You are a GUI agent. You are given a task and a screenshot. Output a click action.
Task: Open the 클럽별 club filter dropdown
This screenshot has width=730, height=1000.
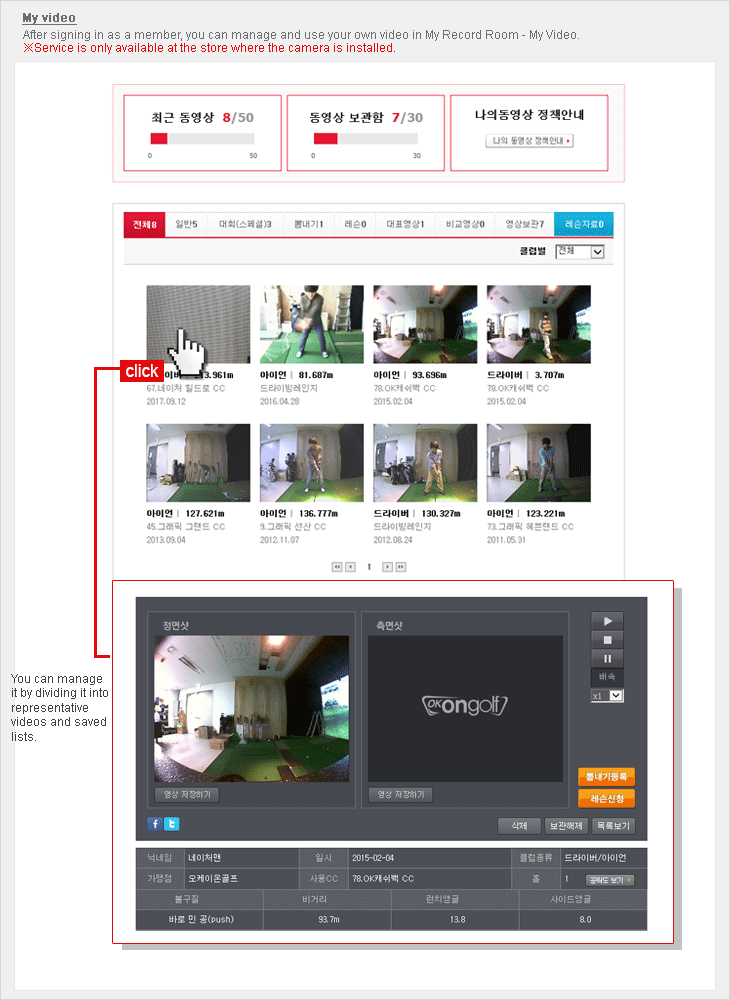581,252
